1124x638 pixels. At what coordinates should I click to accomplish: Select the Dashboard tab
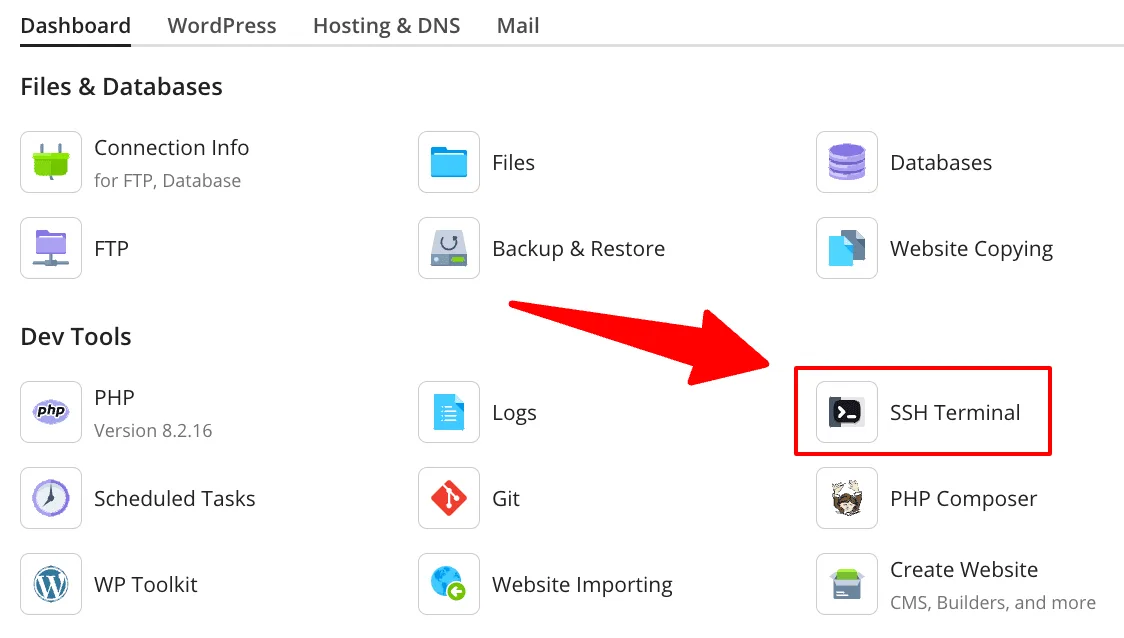pos(75,26)
